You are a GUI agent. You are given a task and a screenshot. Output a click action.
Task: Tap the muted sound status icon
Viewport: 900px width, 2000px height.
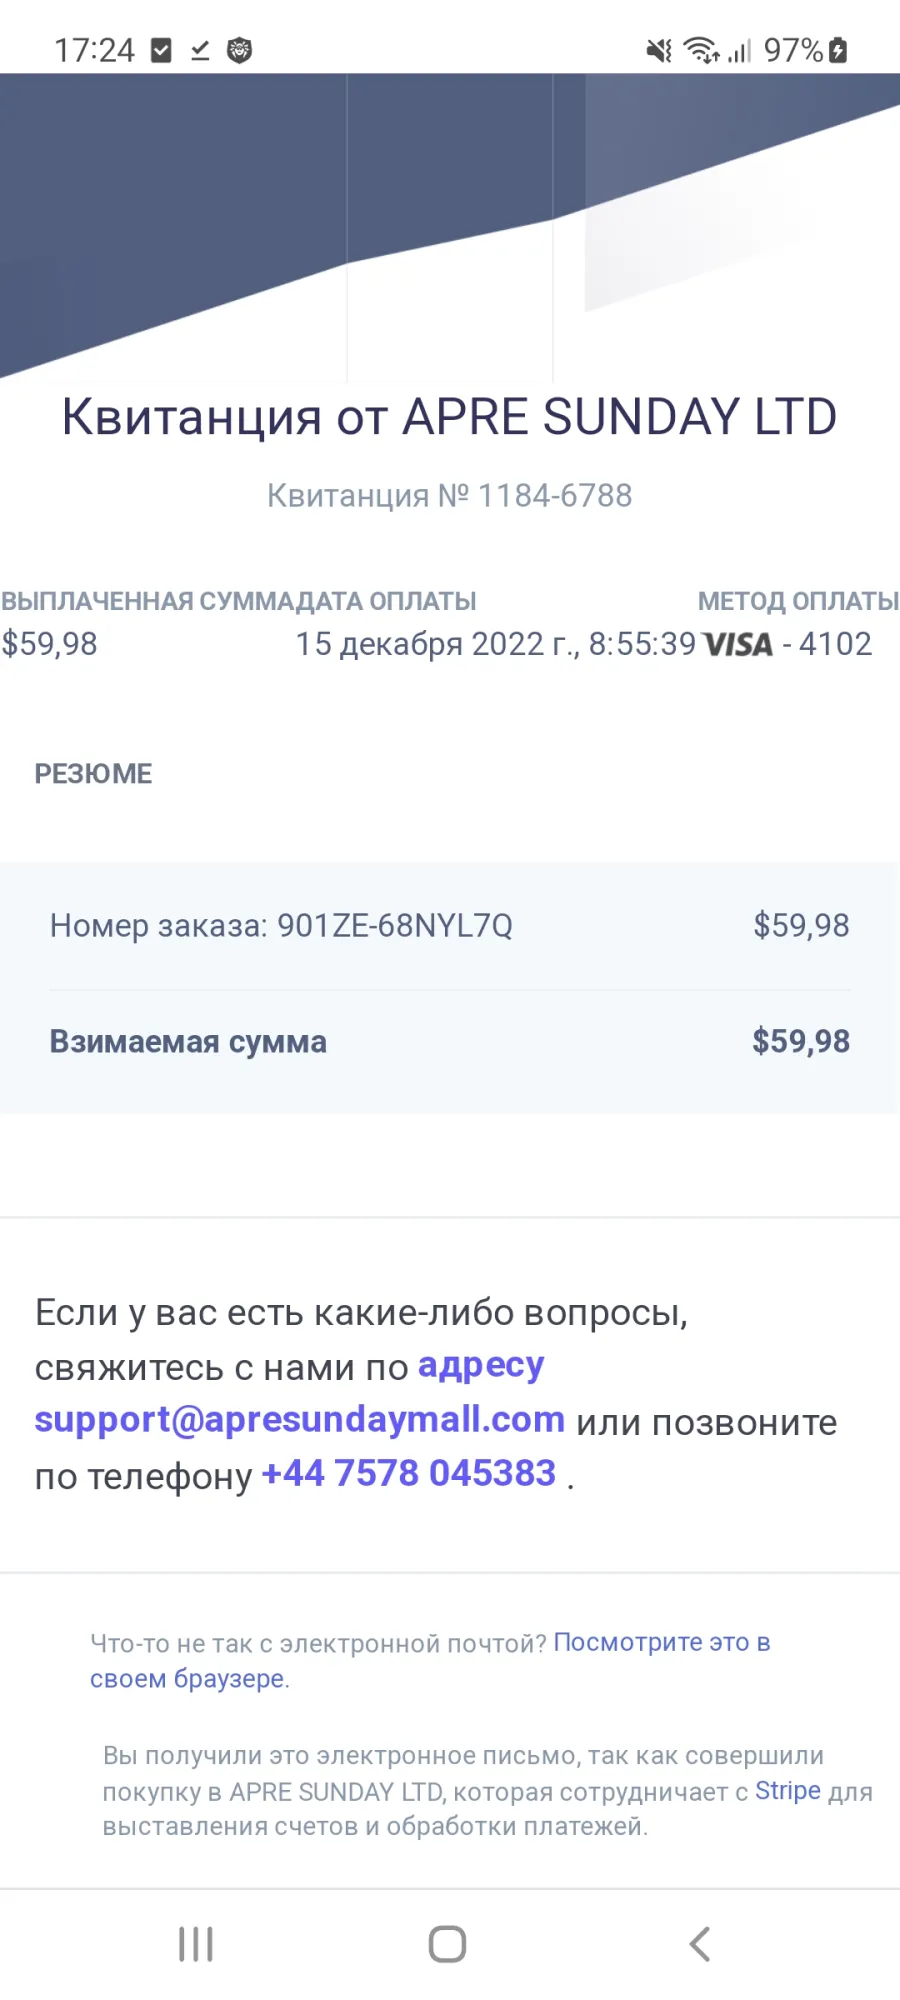(659, 50)
